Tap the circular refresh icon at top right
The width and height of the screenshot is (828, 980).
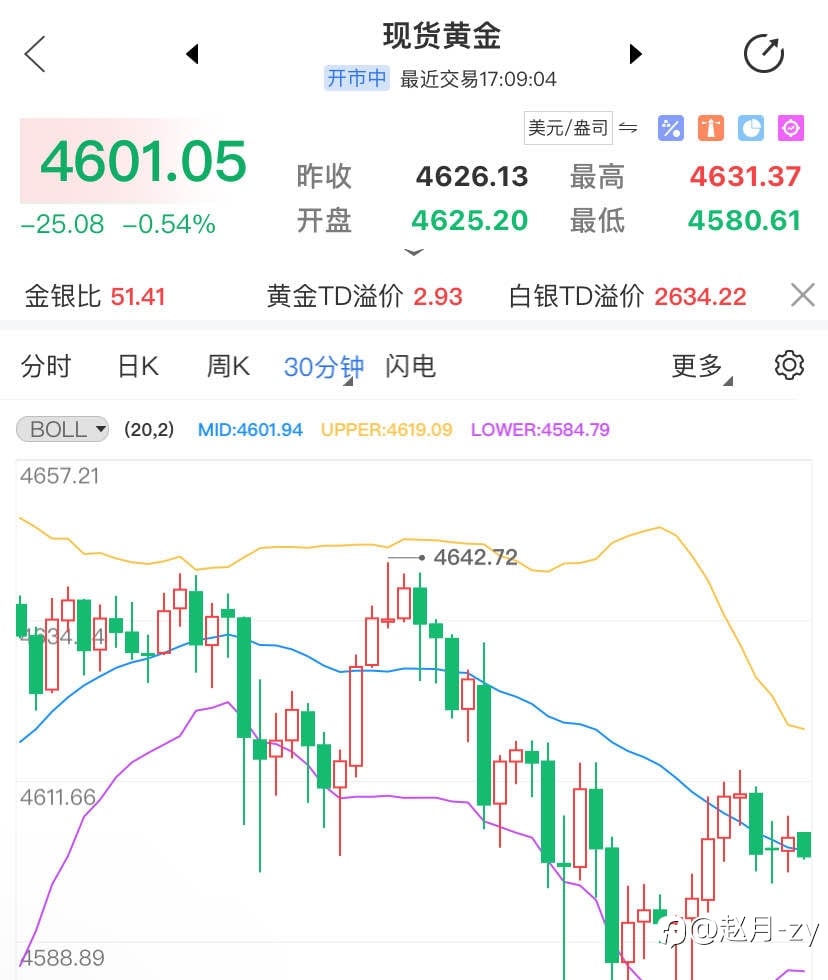(764, 54)
